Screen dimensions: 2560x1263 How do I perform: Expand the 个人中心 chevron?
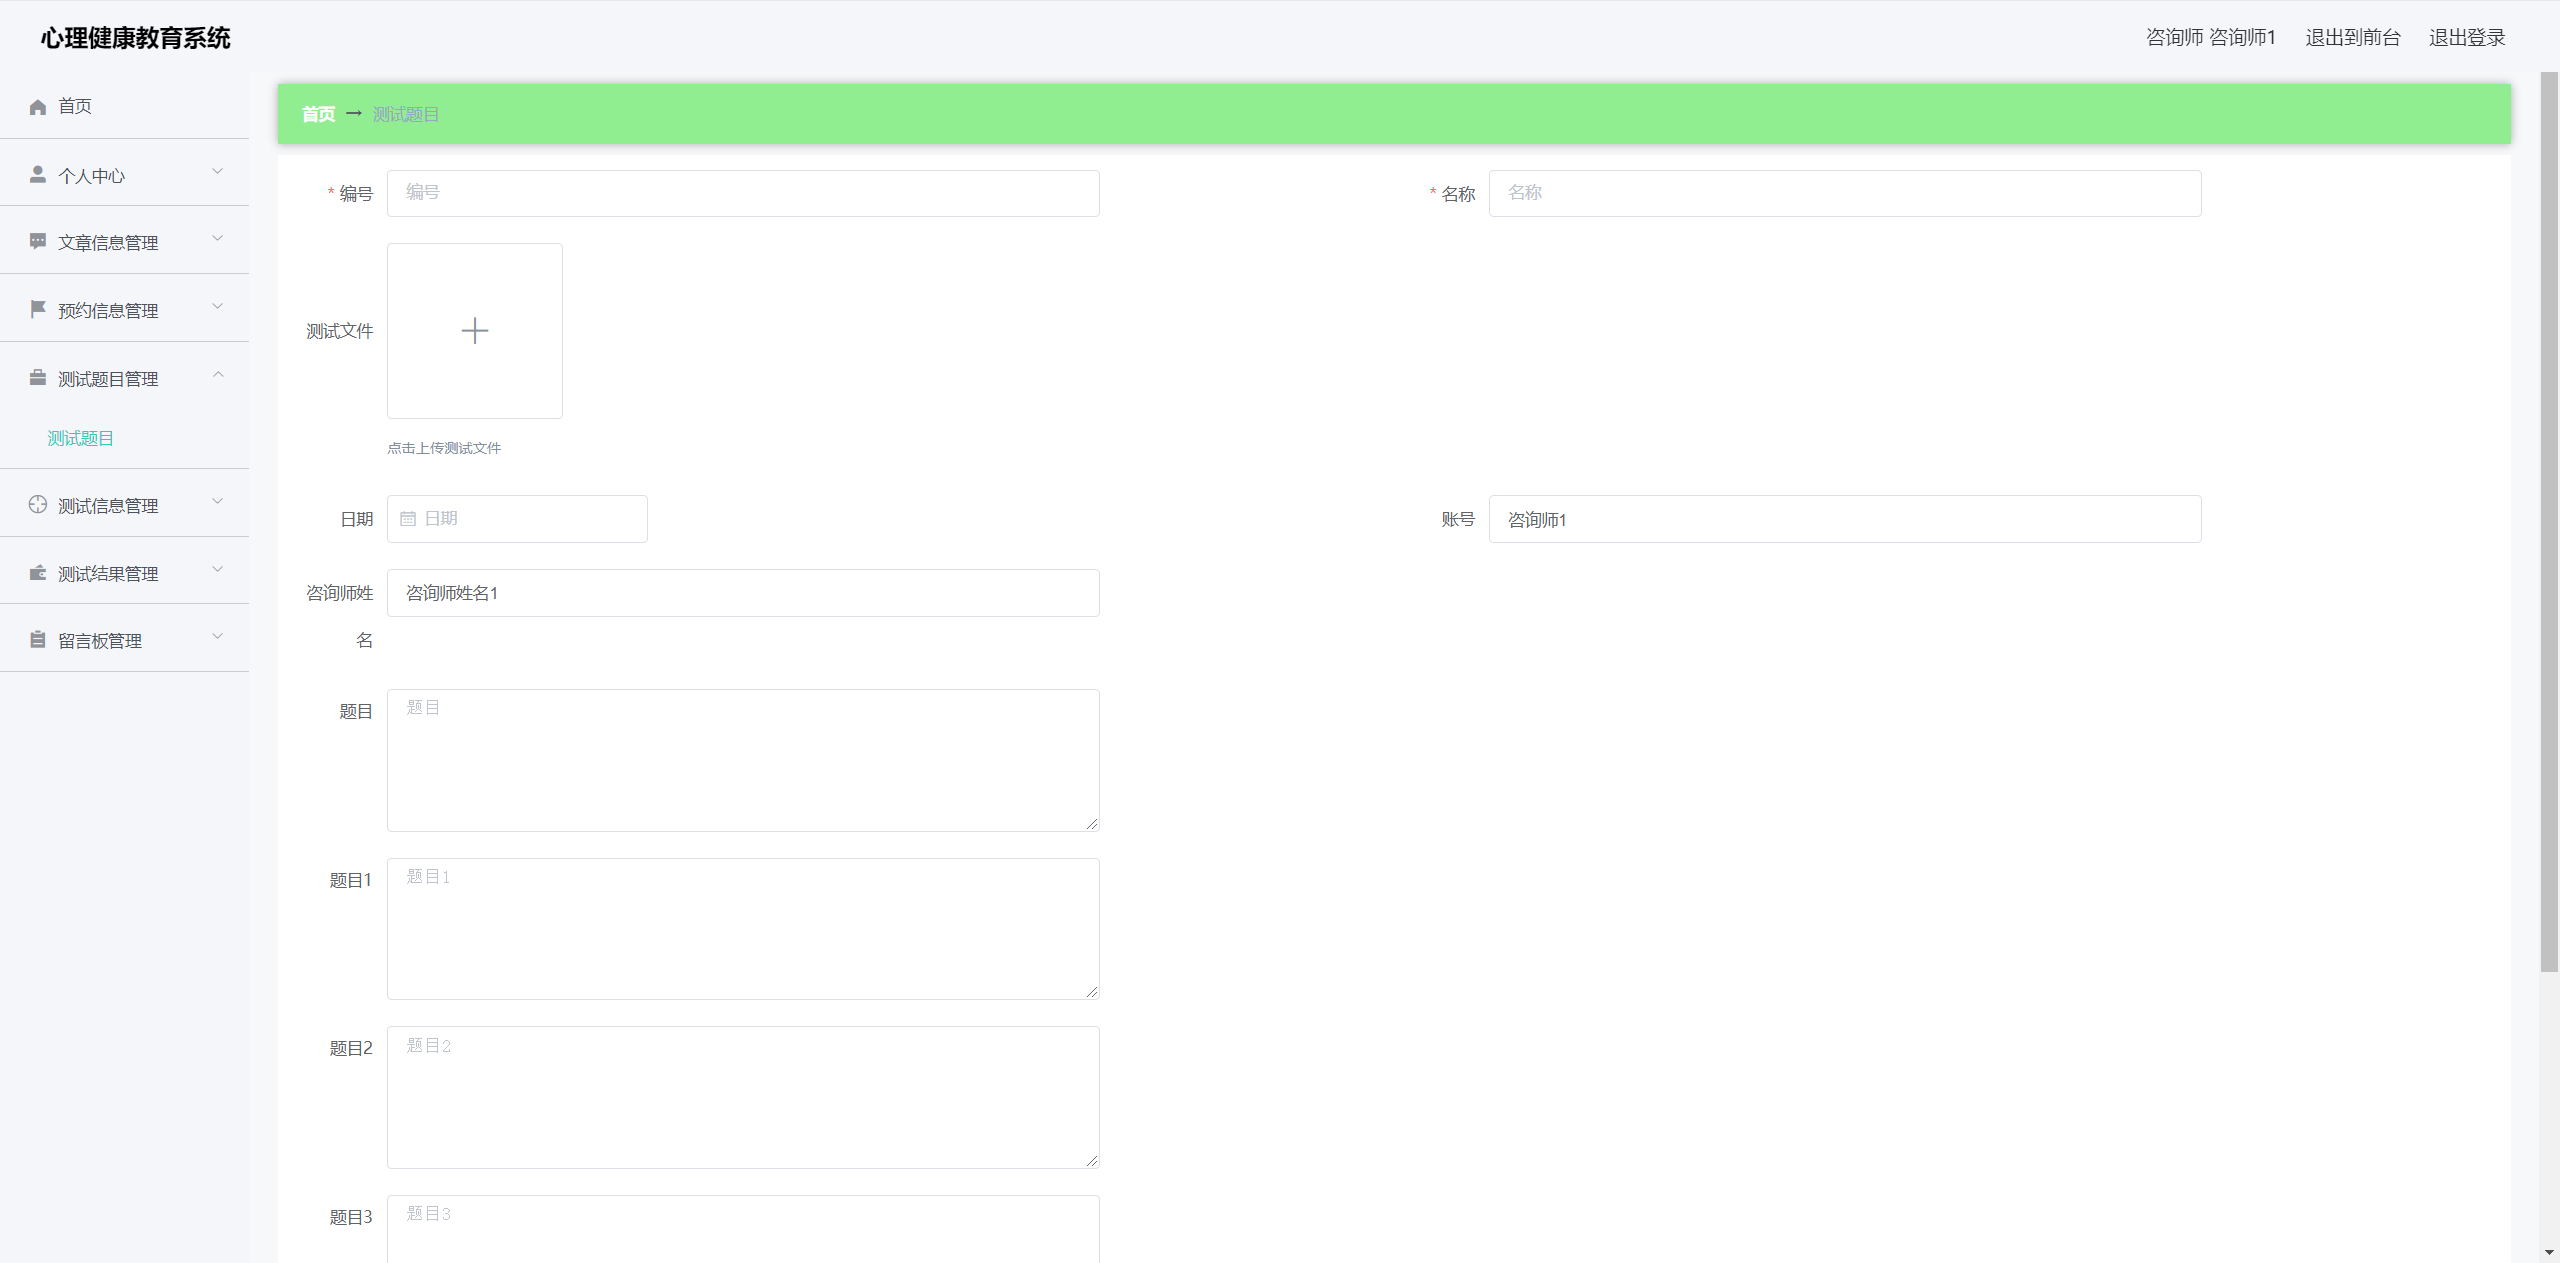point(218,172)
